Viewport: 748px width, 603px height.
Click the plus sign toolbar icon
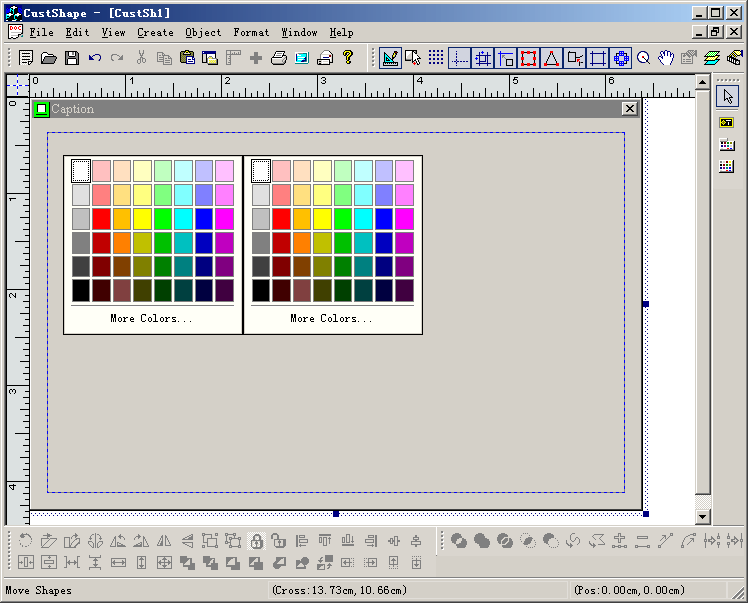[x=256, y=58]
